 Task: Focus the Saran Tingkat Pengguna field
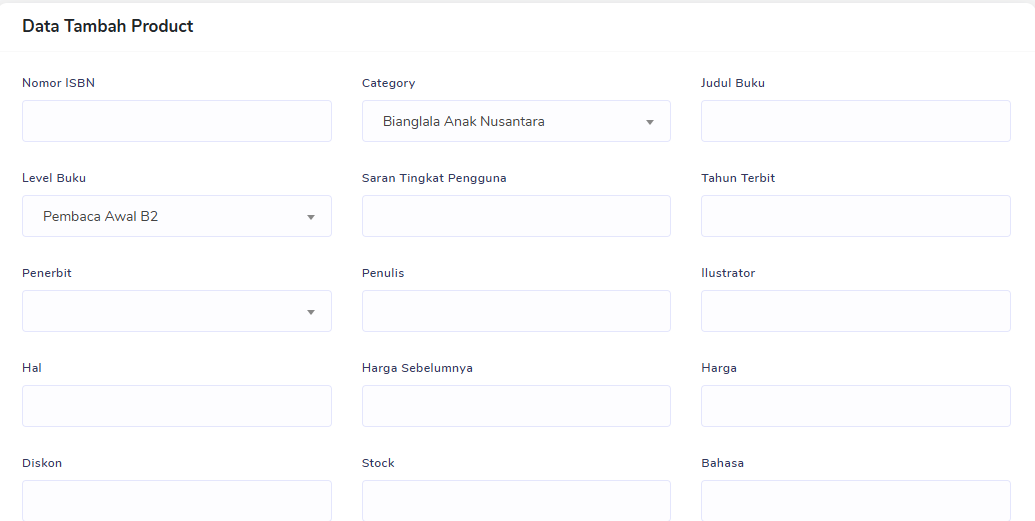[x=515, y=216]
